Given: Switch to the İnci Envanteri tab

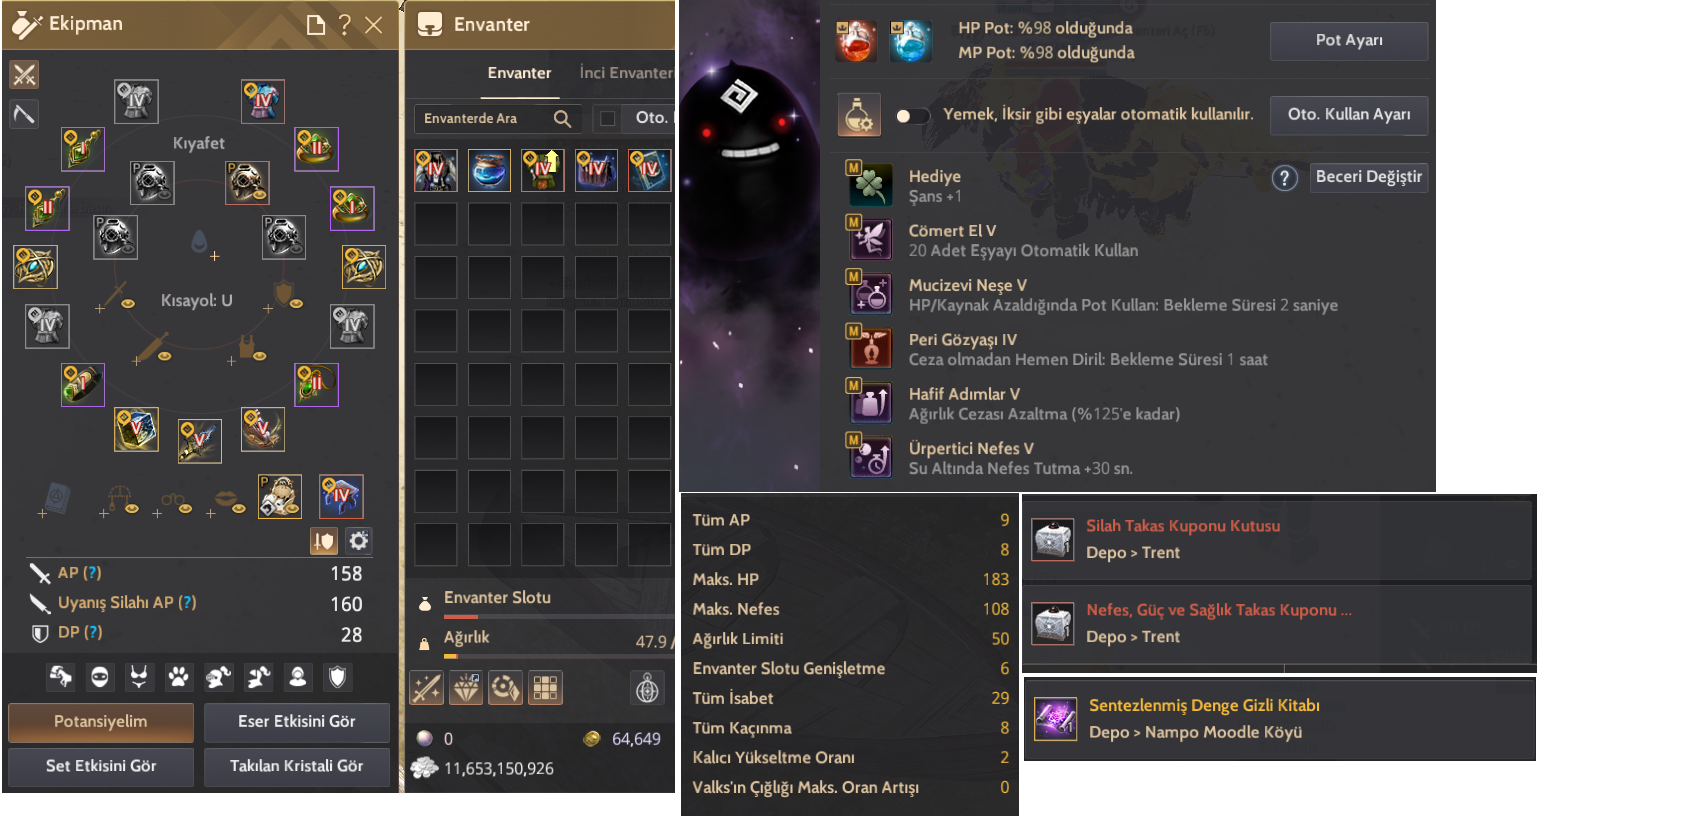Looking at the screenshot, I should [x=626, y=73].
